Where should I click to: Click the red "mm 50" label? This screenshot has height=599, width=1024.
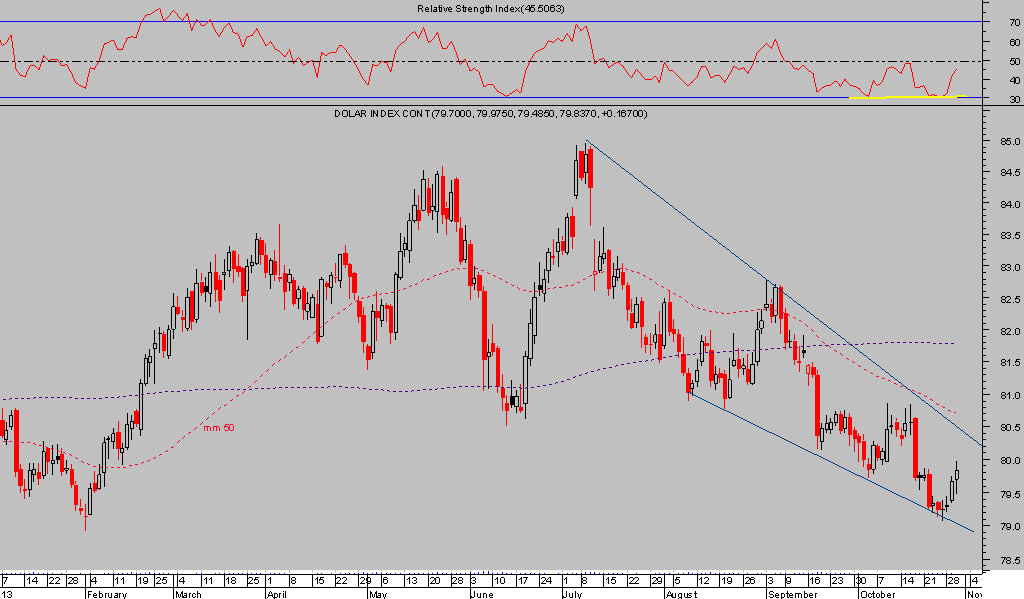click(x=218, y=428)
